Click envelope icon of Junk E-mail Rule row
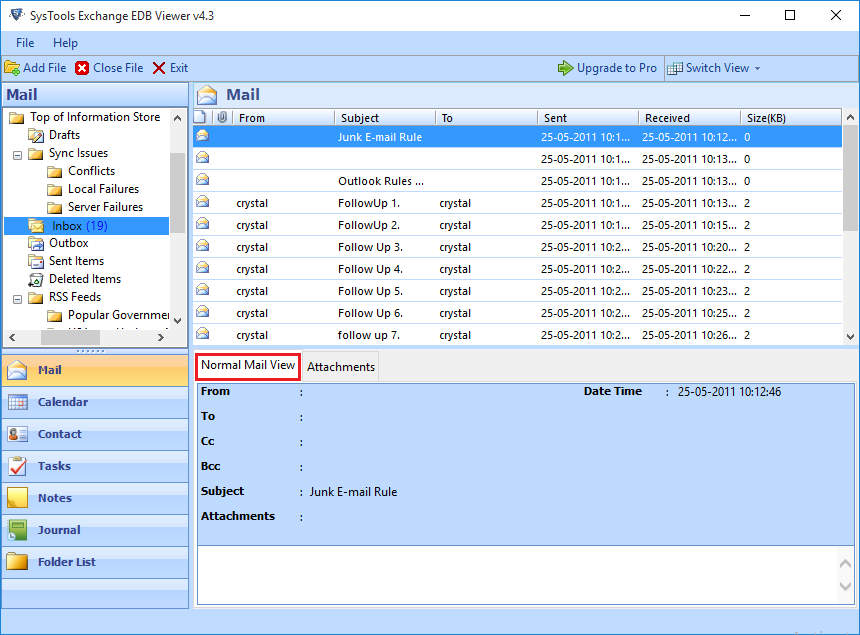This screenshot has width=860, height=635. click(203, 135)
